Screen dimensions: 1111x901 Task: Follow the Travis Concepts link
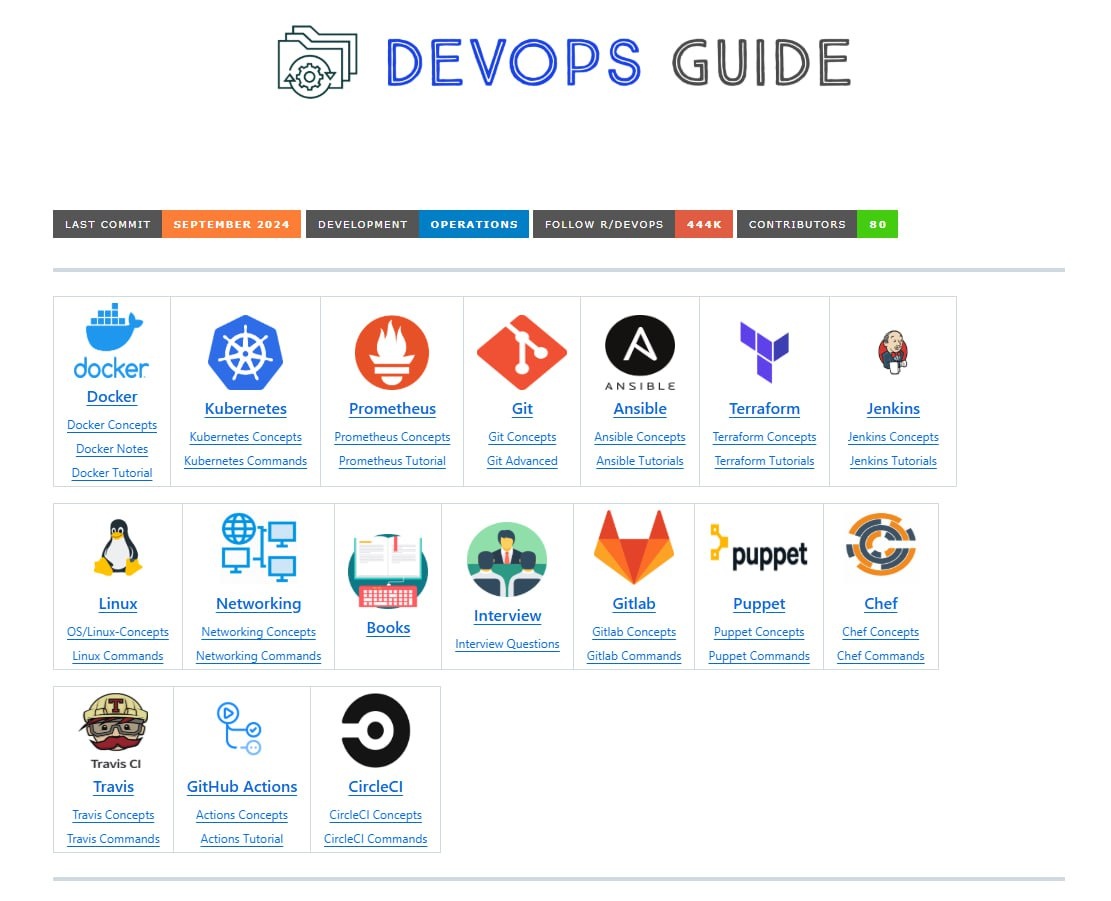click(113, 815)
